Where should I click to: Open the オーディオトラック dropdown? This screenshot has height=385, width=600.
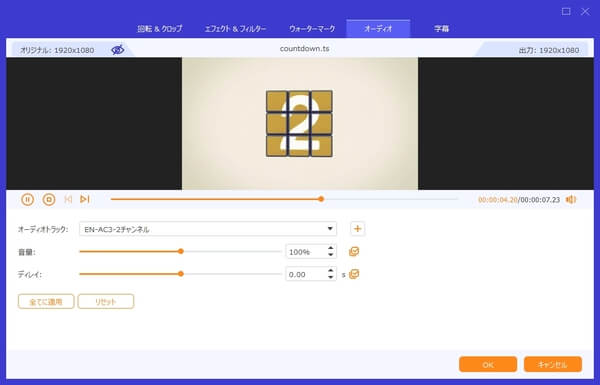[208, 229]
